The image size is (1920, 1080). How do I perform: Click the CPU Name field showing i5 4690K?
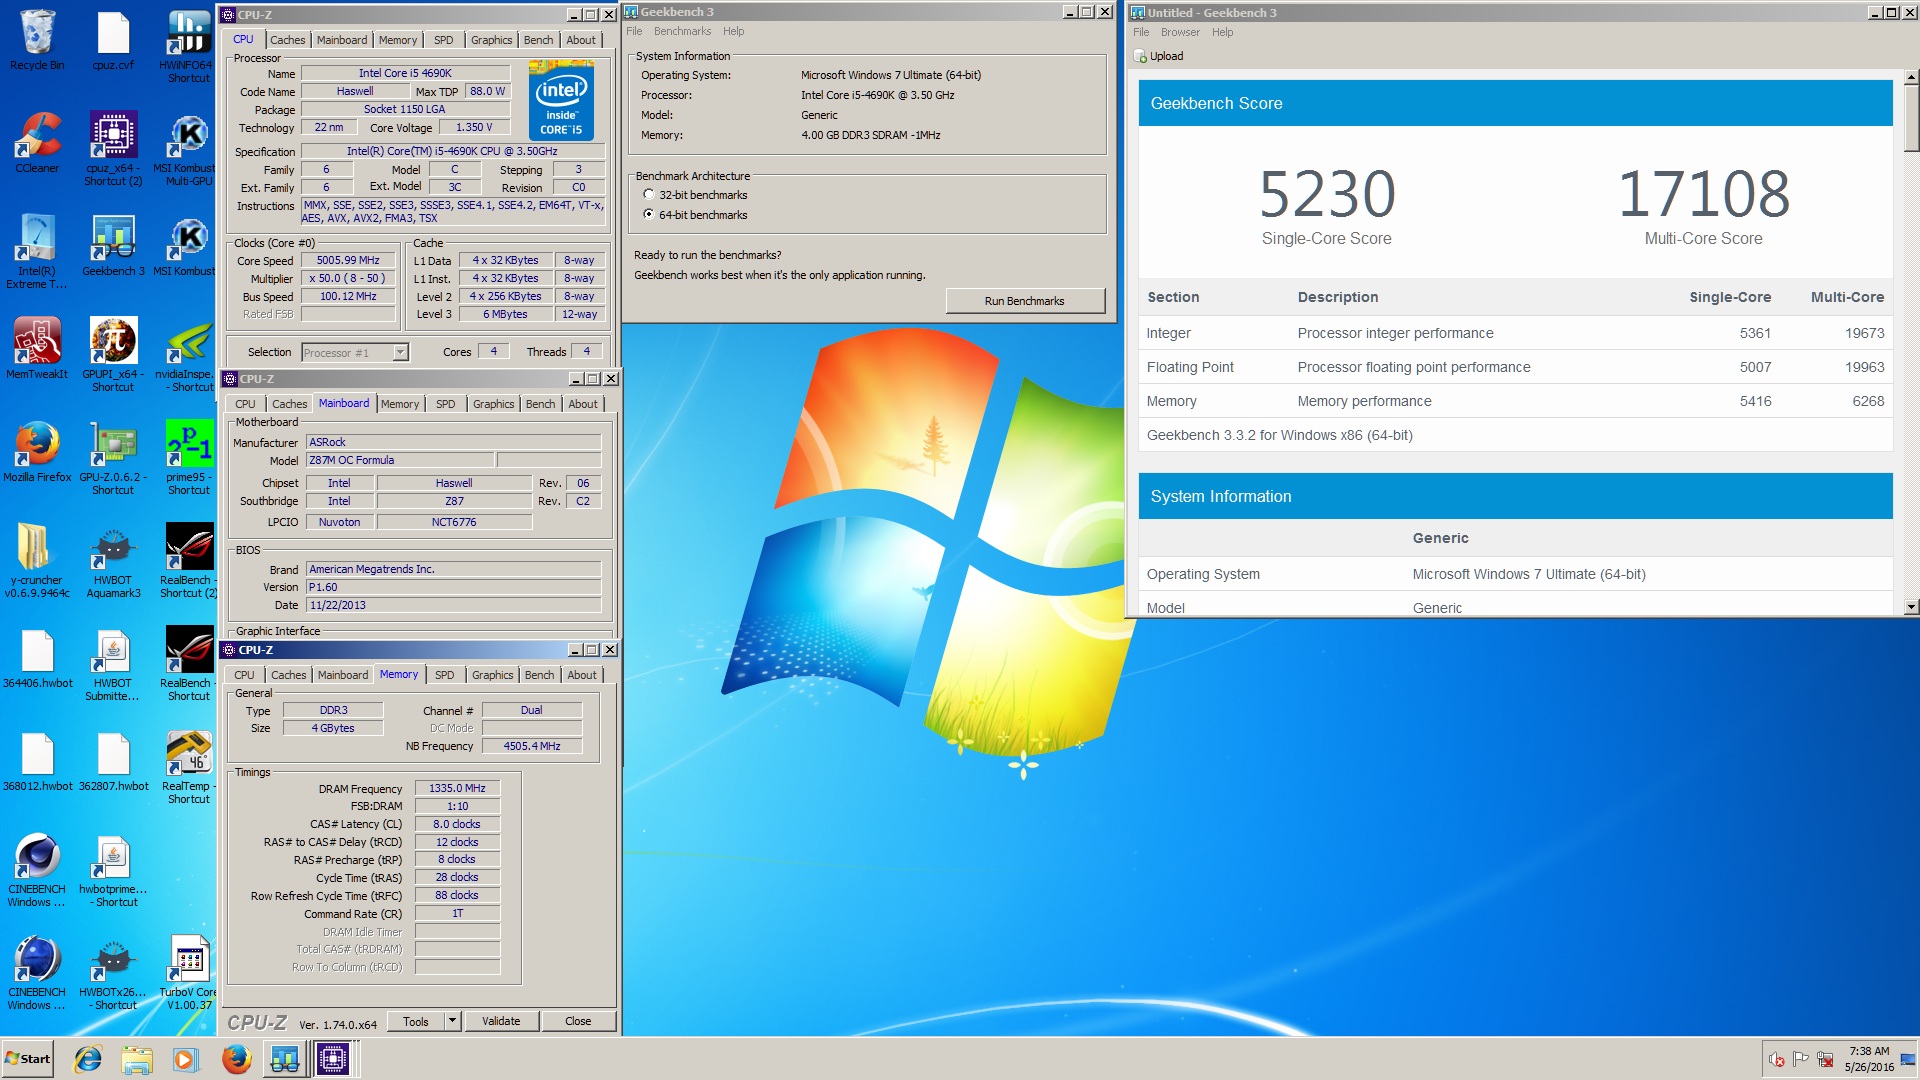(405, 73)
